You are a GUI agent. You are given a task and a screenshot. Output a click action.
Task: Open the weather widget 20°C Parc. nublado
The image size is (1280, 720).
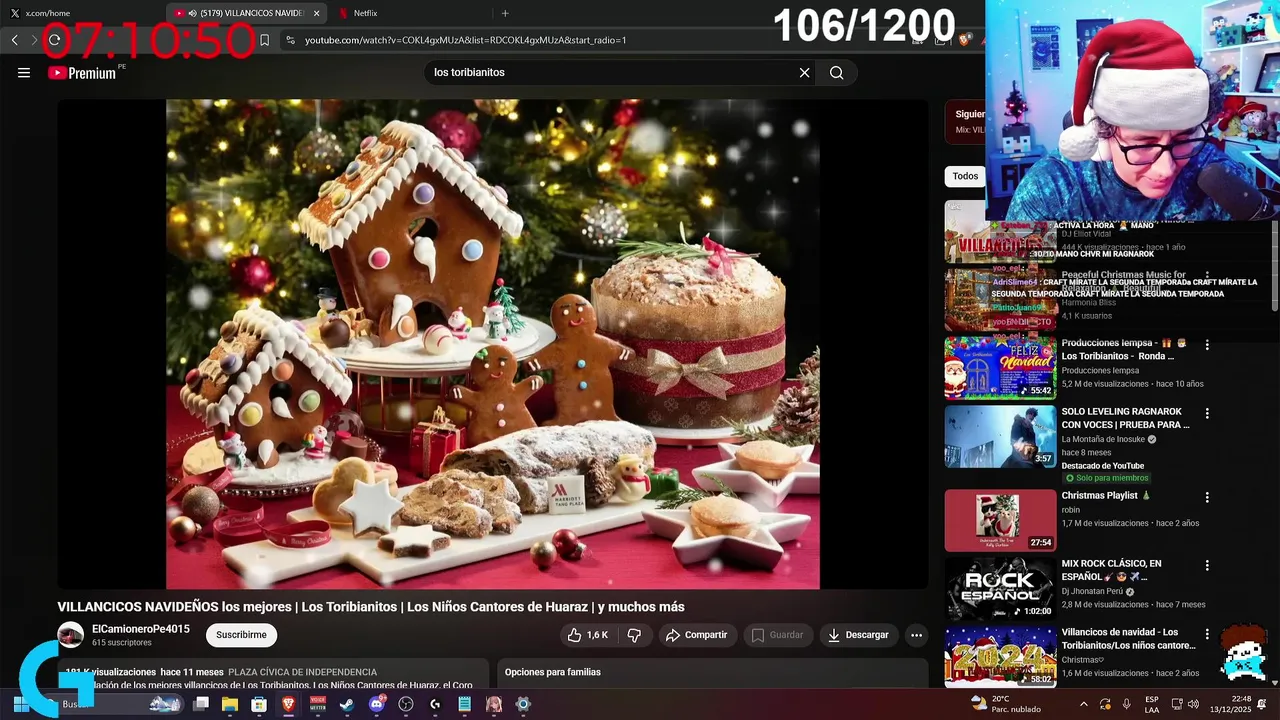tap(1006, 704)
